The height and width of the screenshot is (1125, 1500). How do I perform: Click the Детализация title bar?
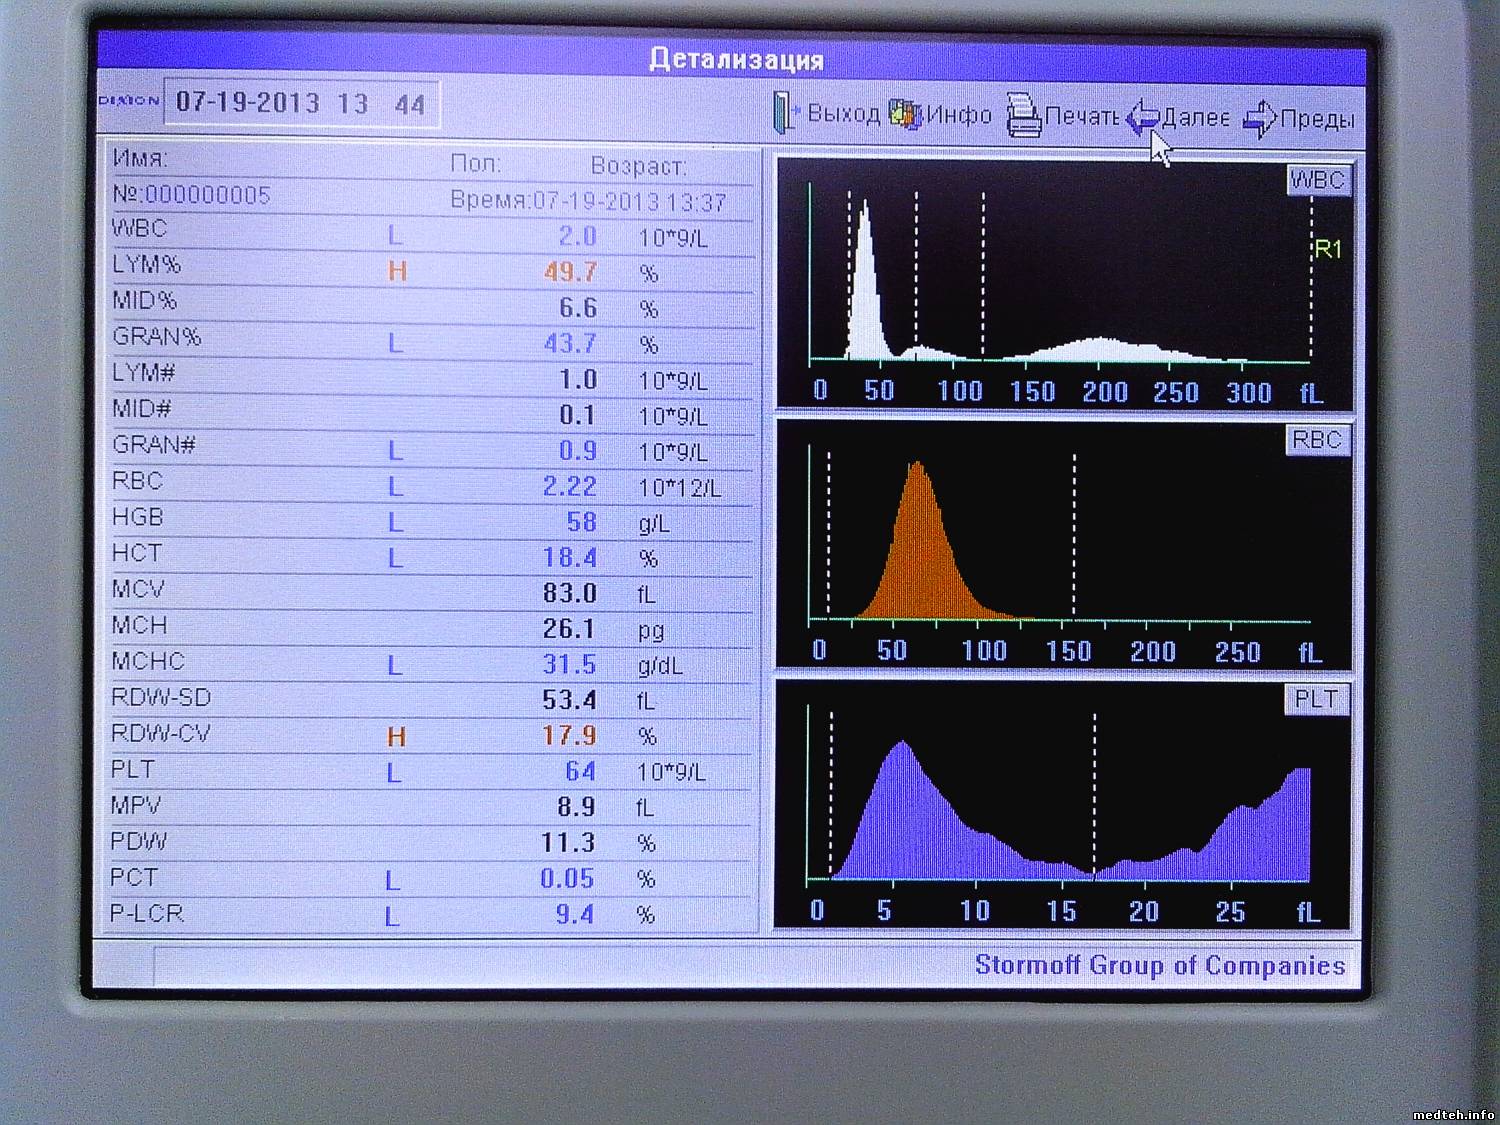[x=735, y=59]
